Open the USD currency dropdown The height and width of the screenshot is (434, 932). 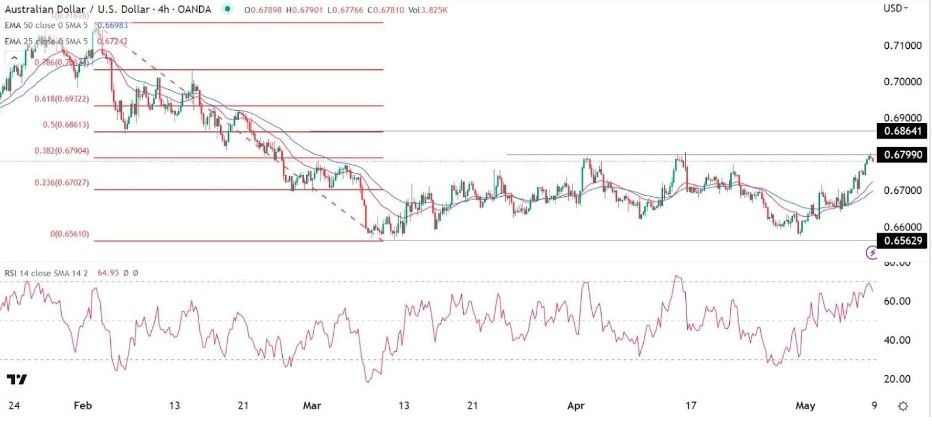(897, 8)
